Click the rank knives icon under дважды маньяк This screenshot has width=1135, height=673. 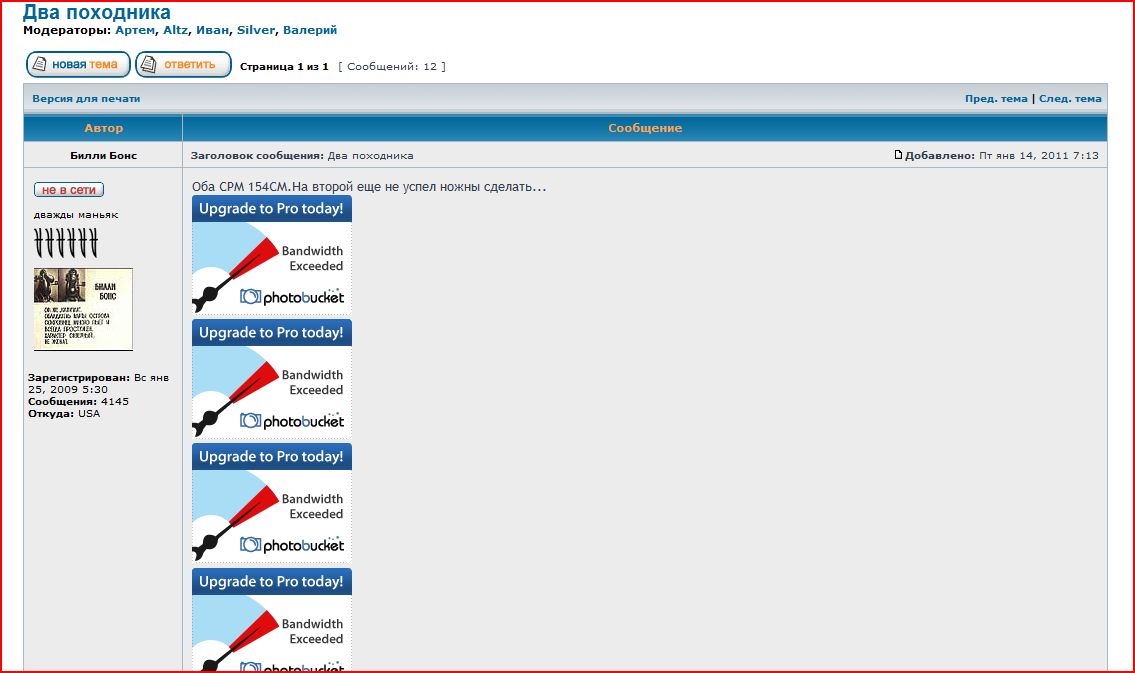click(x=66, y=242)
